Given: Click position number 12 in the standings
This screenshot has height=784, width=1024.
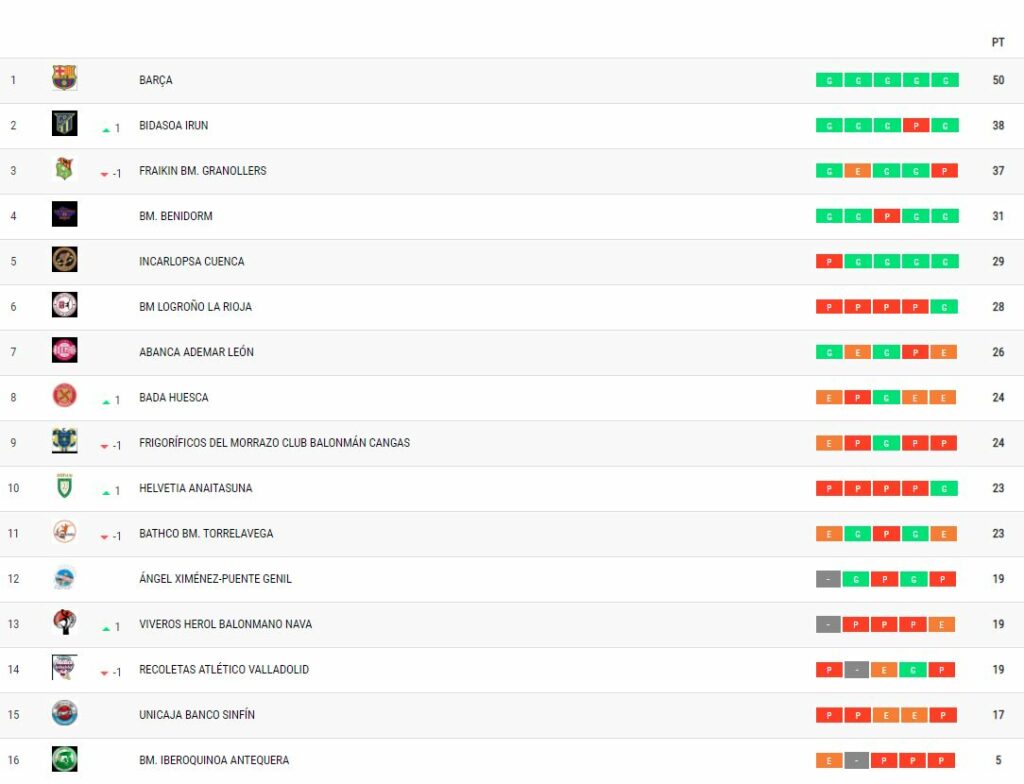Looking at the screenshot, I should coord(13,579).
